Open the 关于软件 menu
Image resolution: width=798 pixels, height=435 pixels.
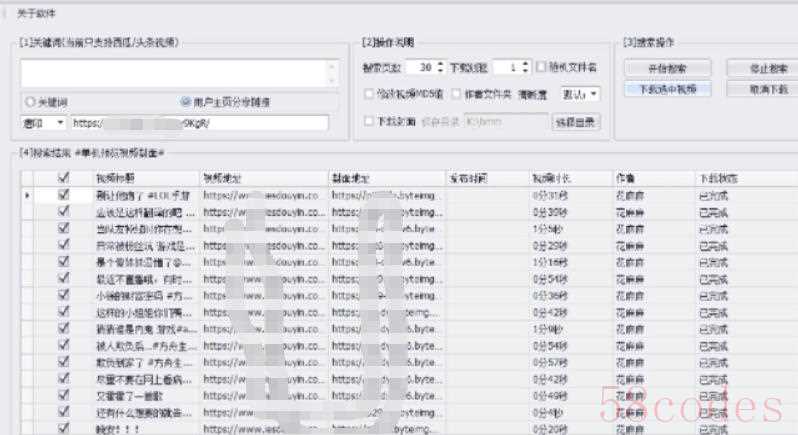[x=36, y=14]
